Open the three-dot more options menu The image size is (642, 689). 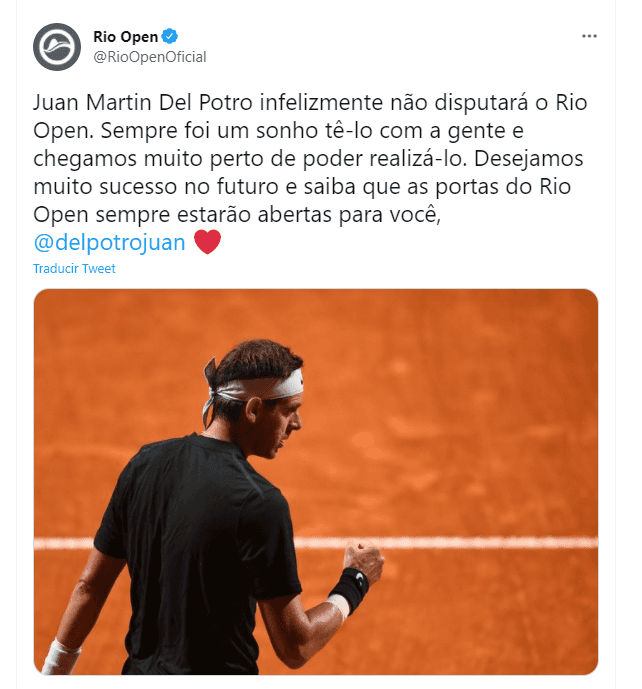589,36
